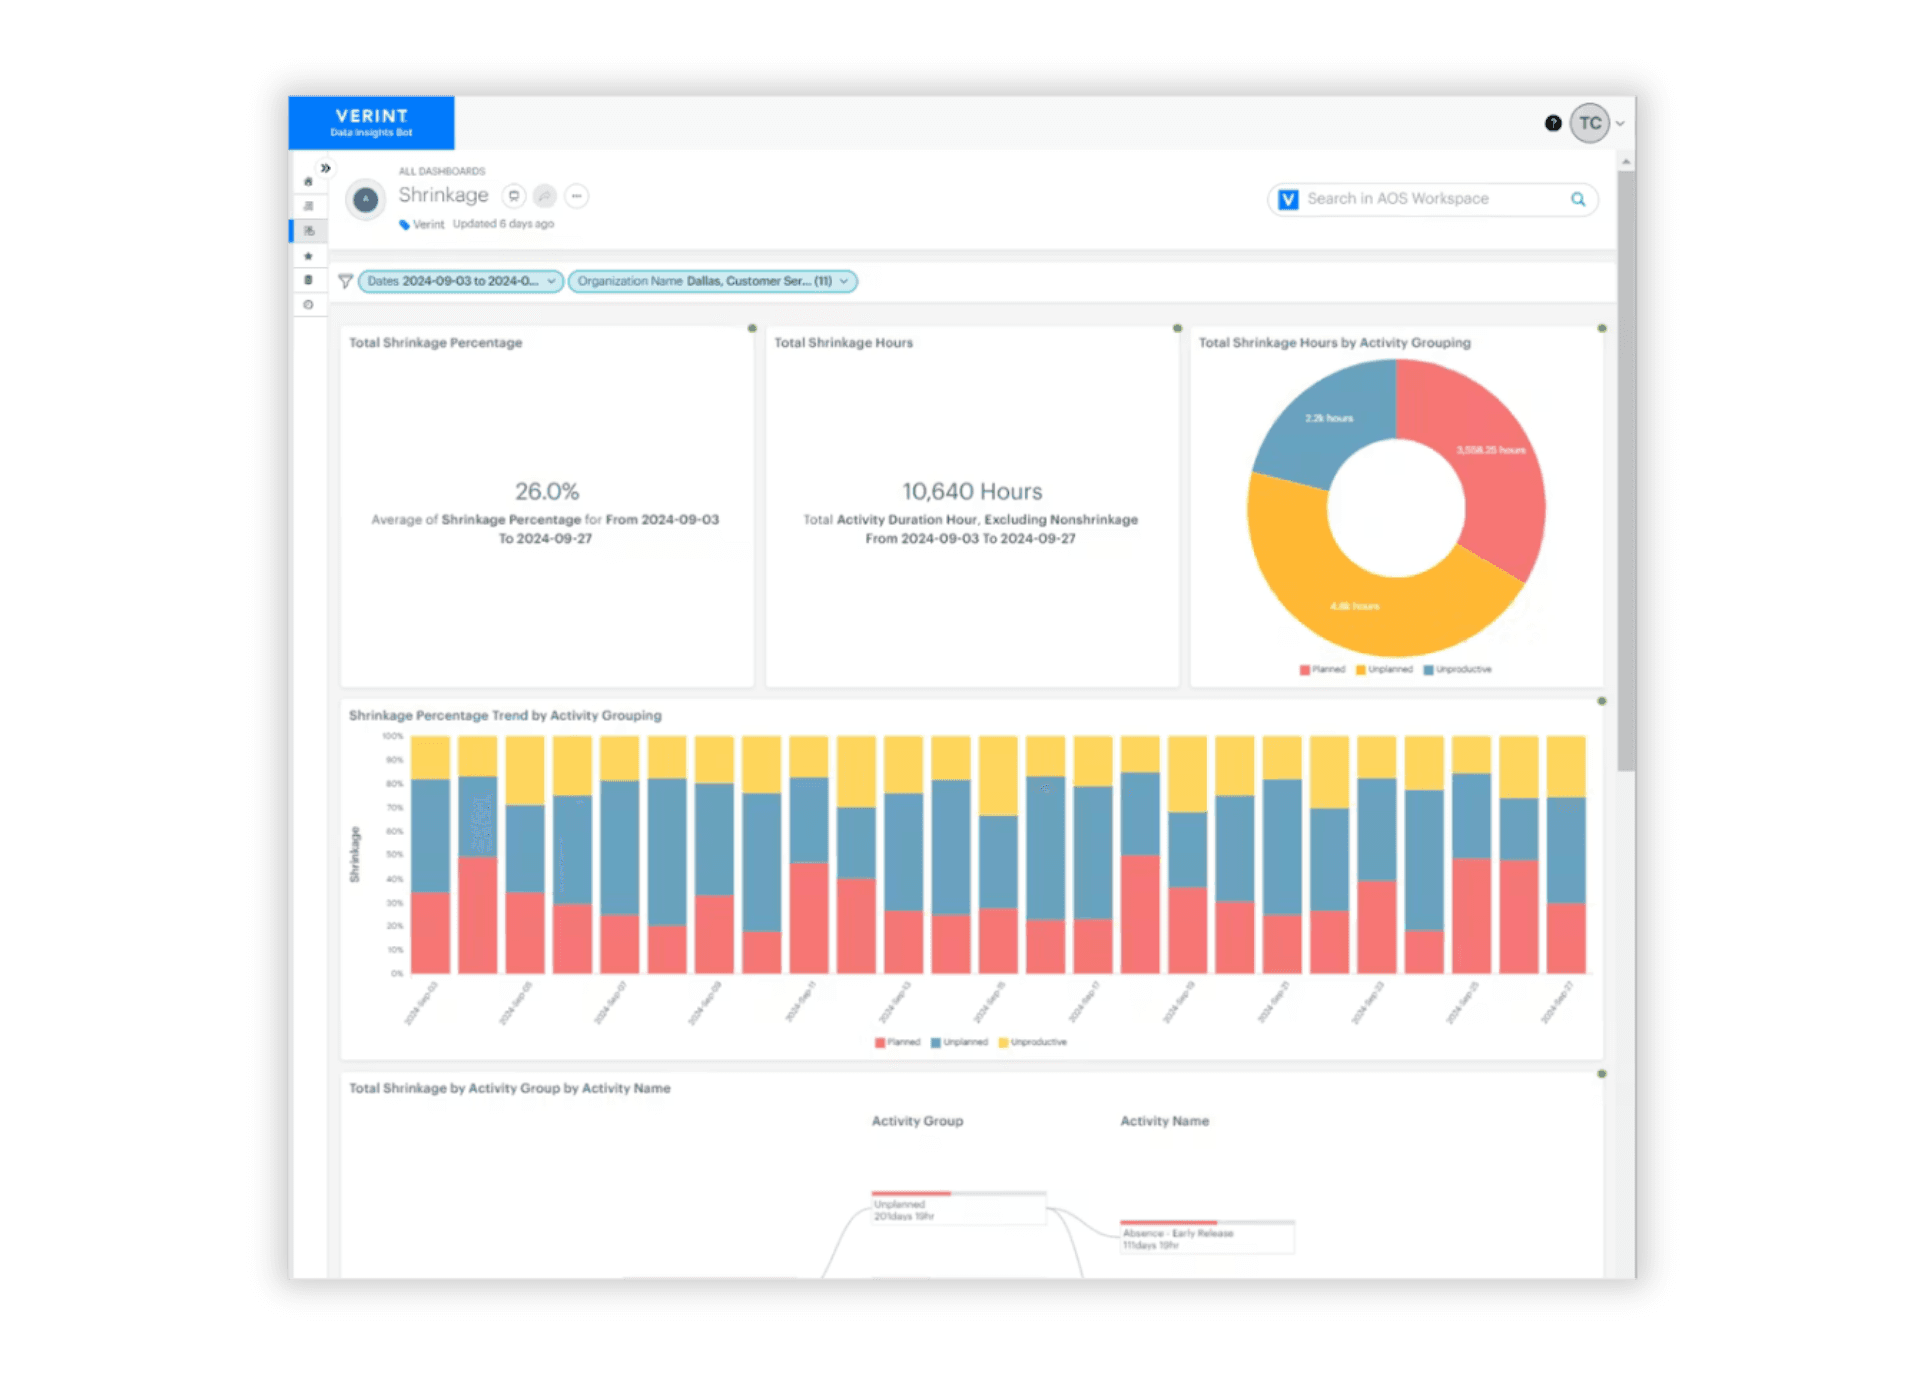Screen dimensions: 1925x1375
Task: Go to ALL DASHBOARDS breadcrumb
Action: 442,171
